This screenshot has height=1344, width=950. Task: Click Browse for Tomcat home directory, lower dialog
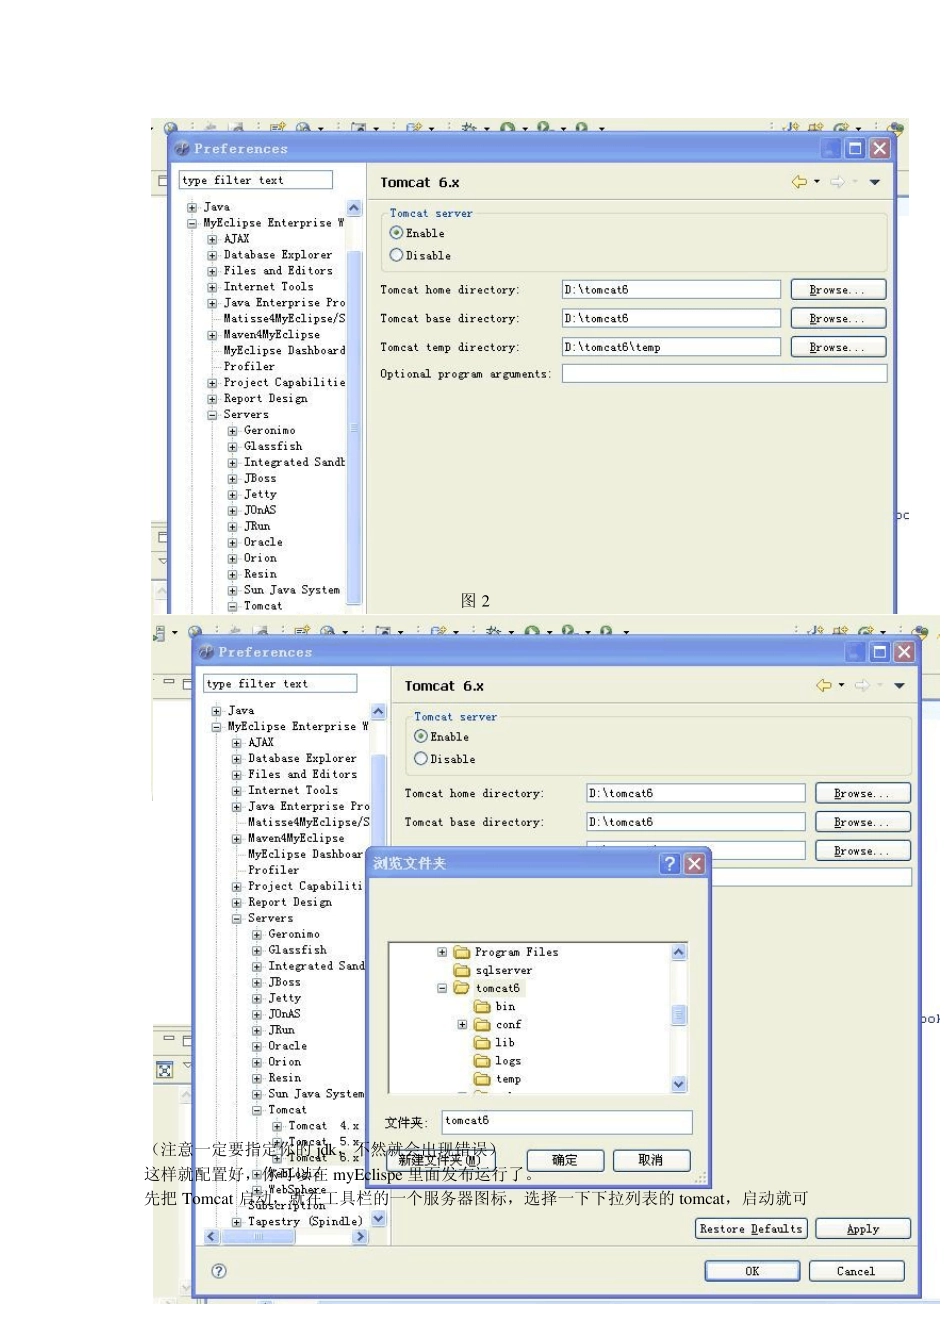pyautogui.click(x=862, y=793)
